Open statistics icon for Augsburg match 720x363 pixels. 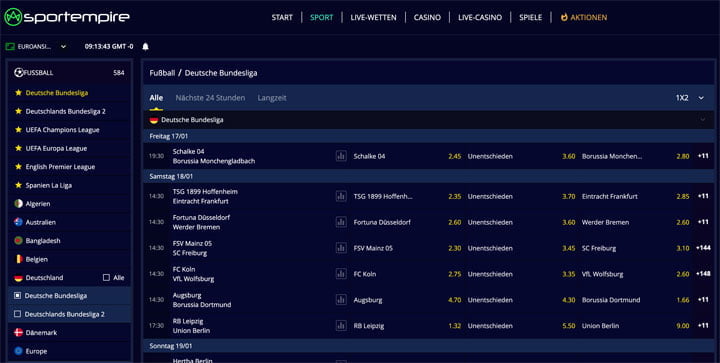341,300
